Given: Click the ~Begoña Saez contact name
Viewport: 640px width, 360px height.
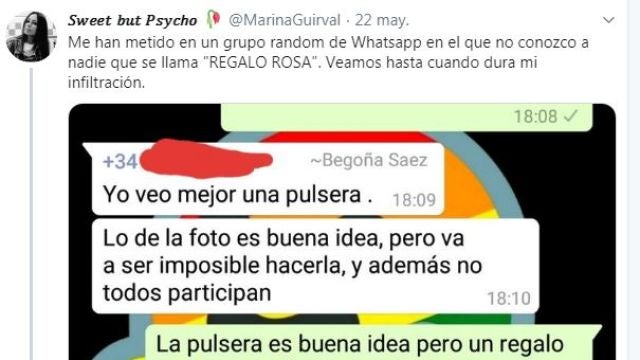Looking at the screenshot, I should (369, 160).
